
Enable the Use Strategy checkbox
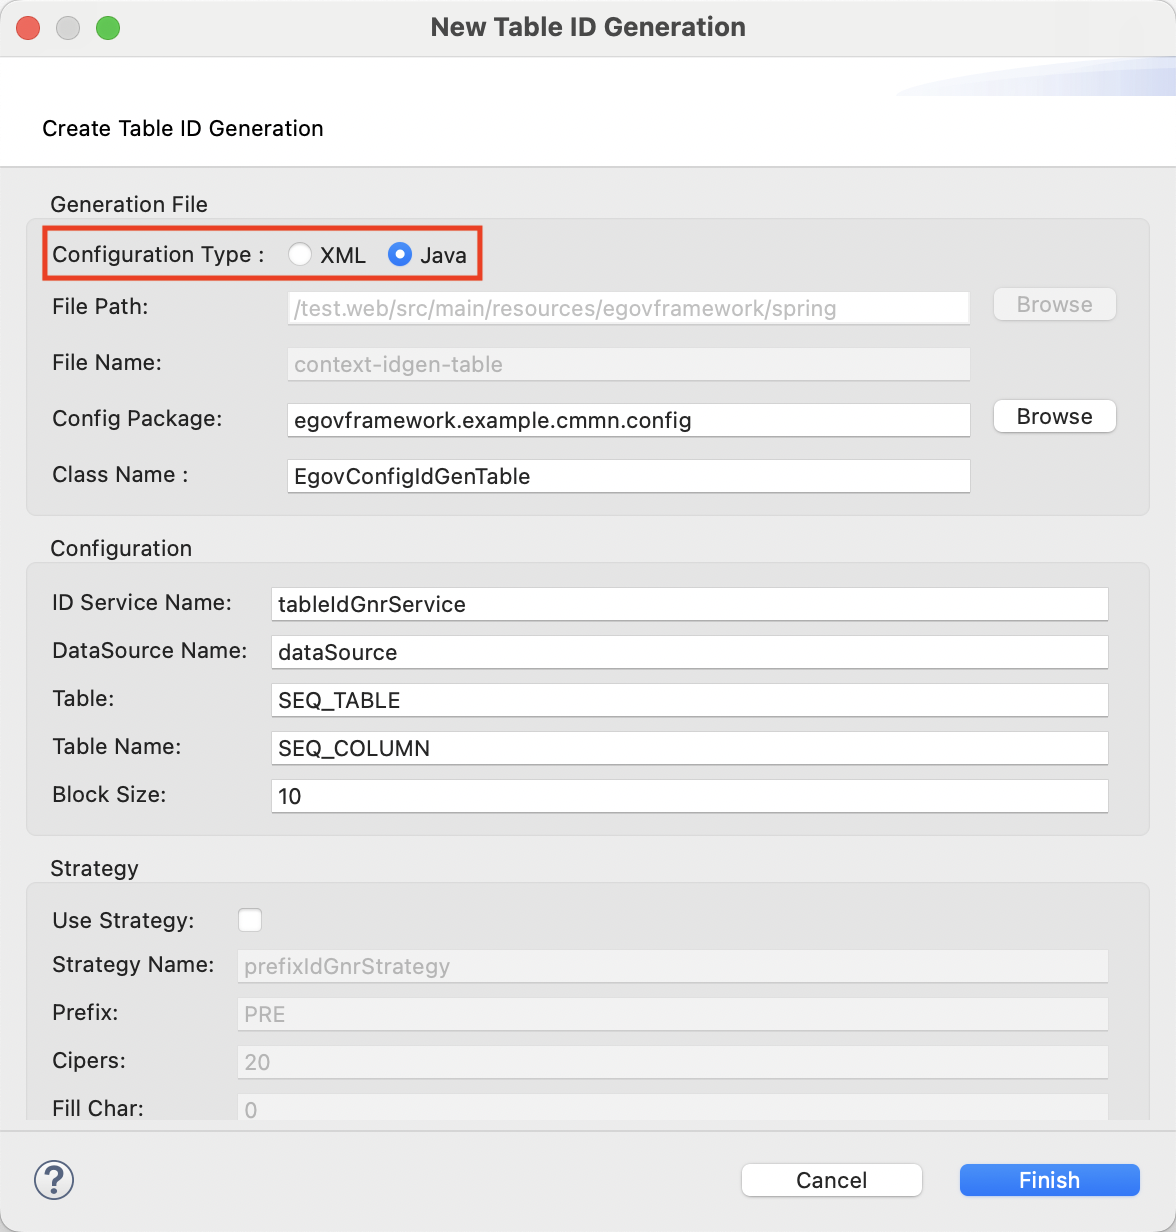(250, 920)
